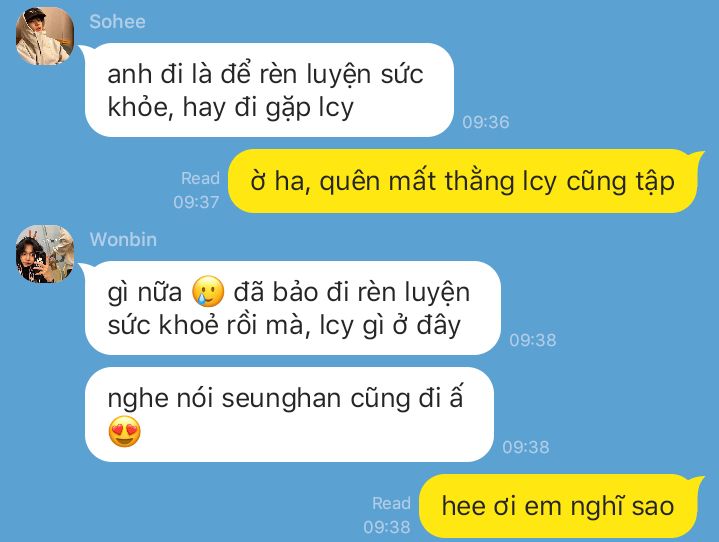Select the yellow bubble 'ờ ha, quên mất thằng Icy'

pos(463,181)
